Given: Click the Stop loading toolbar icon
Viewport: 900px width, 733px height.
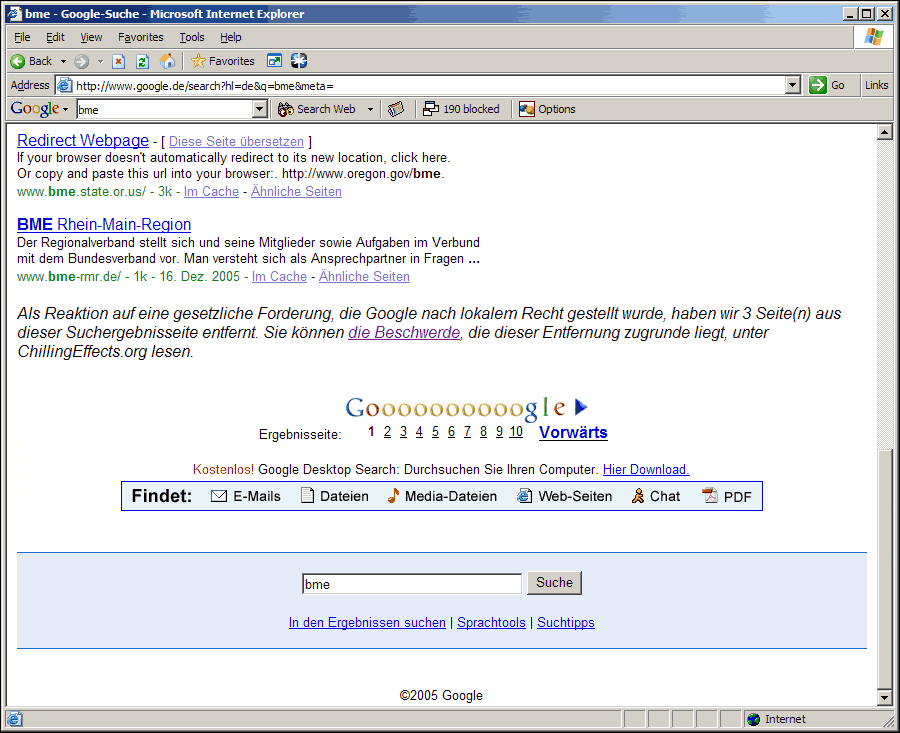Looking at the screenshot, I should tap(118, 61).
